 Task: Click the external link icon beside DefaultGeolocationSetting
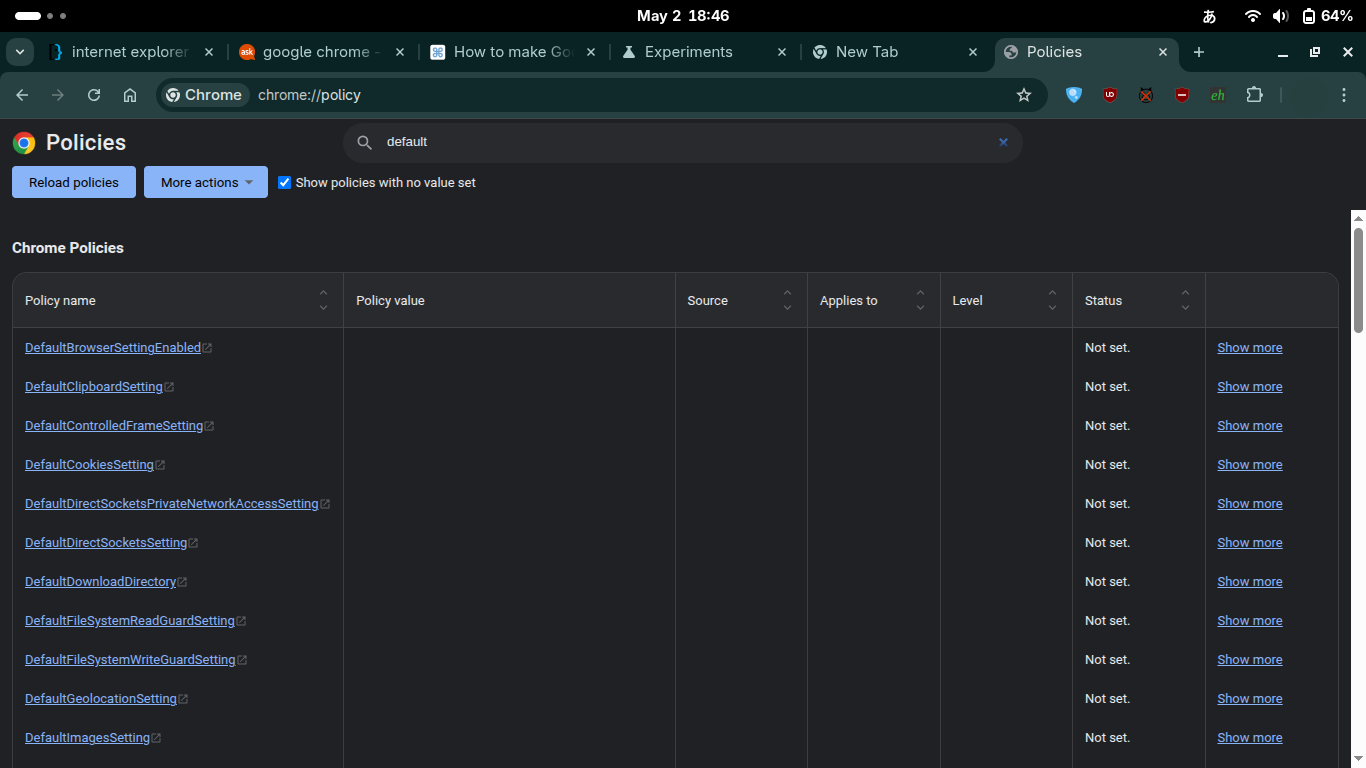point(183,699)
